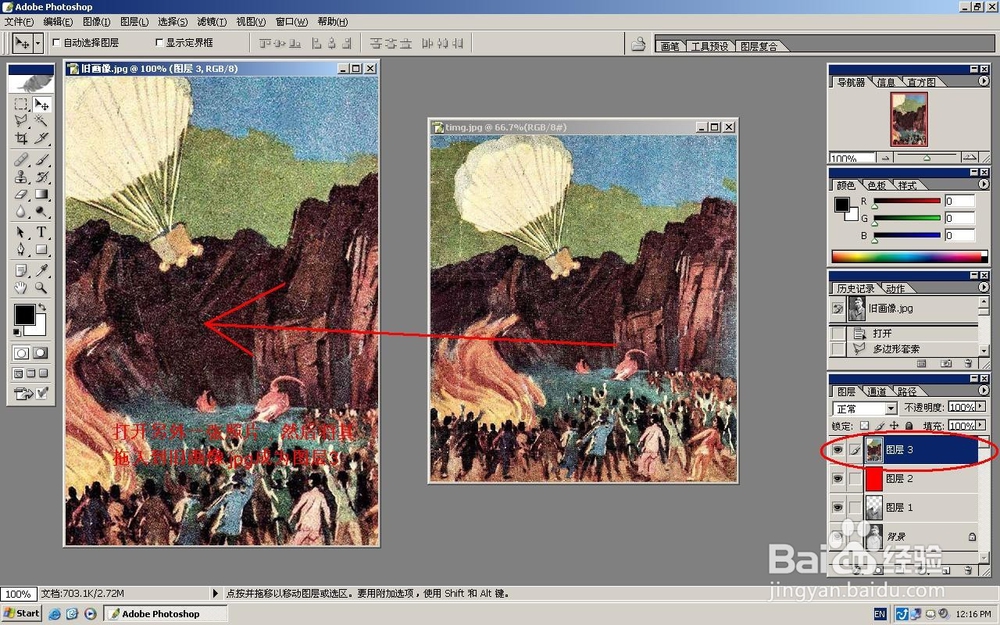This screenshot has height=625, width=1000.
Task: Open the fill 填充 slider arrow
Action: 981,425
